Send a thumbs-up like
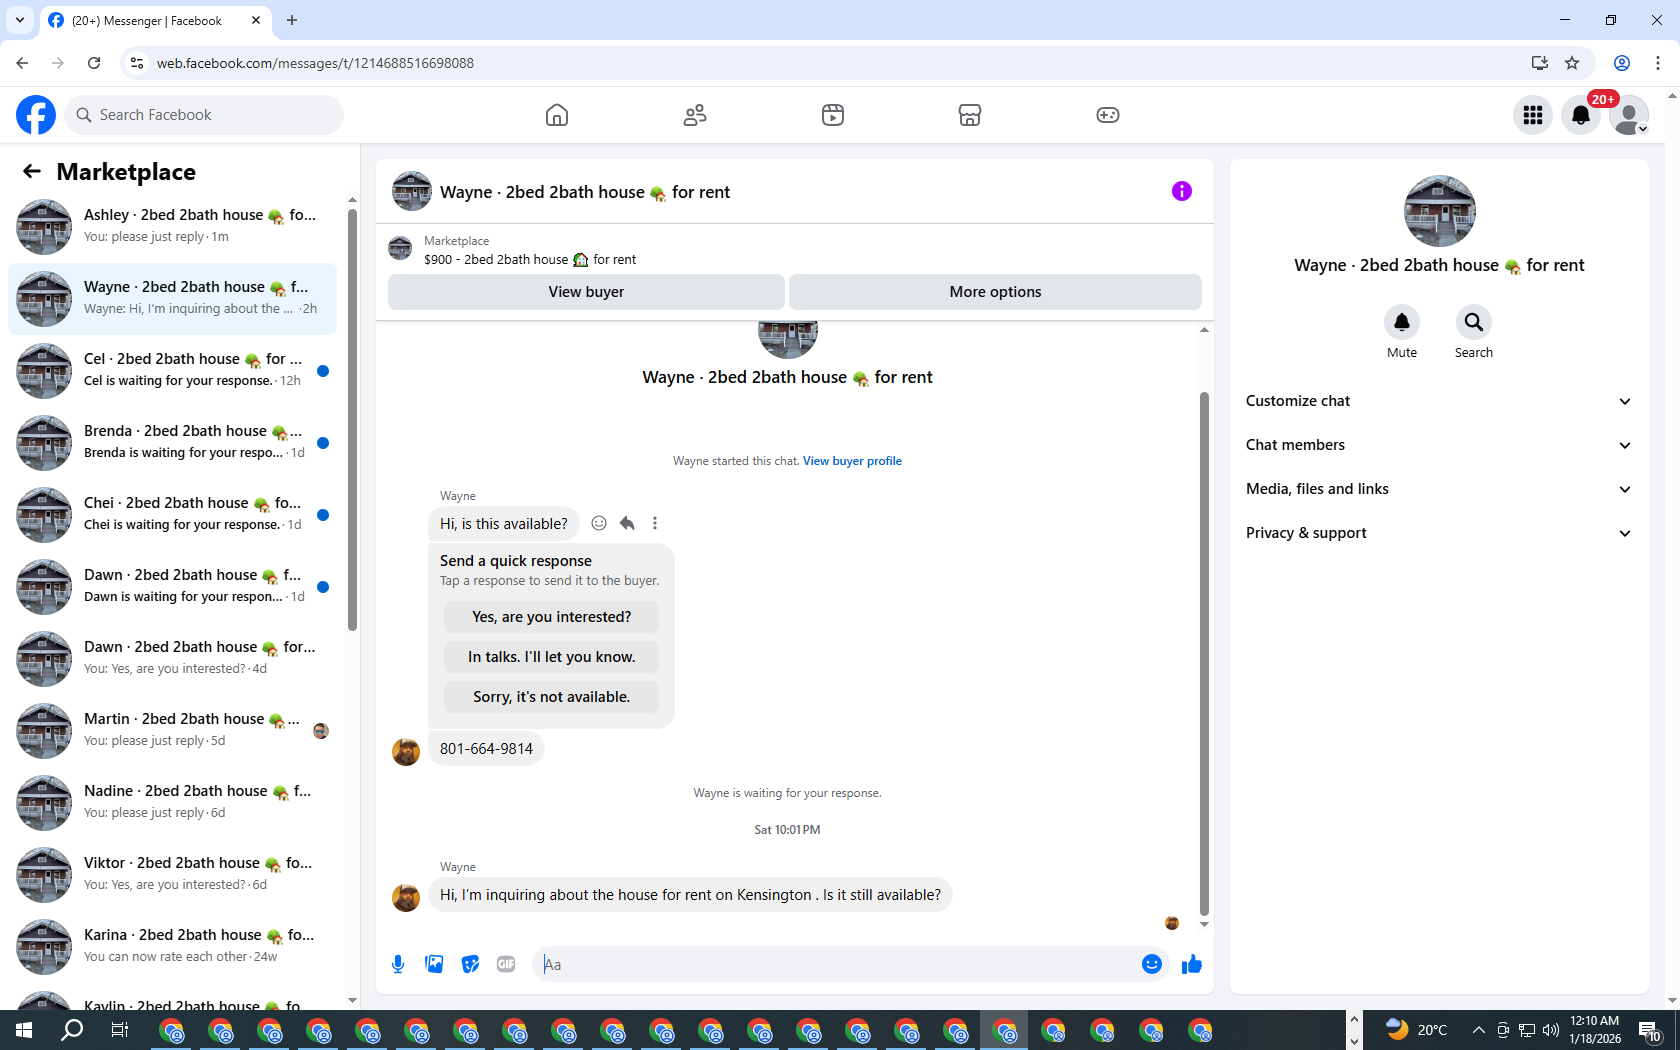1680x1050 pixels. click(1192, 964)
